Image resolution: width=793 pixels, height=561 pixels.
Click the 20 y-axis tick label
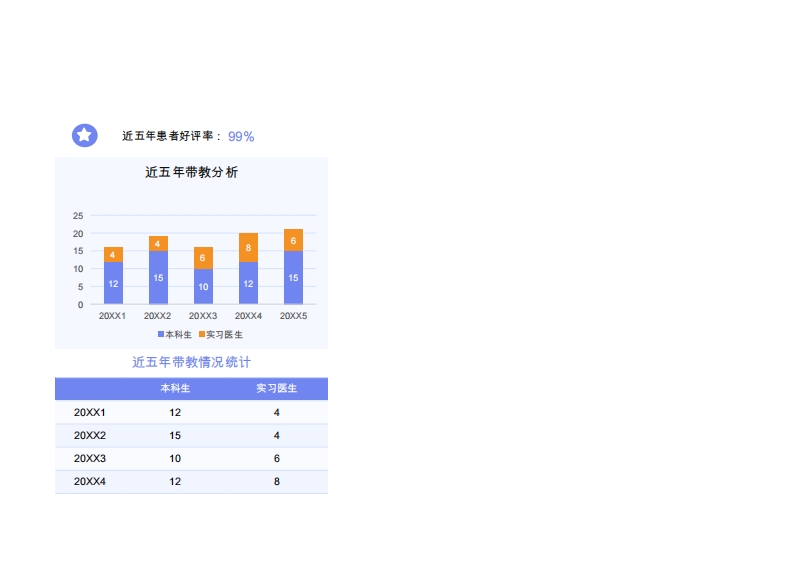click(x=78, y=234)
